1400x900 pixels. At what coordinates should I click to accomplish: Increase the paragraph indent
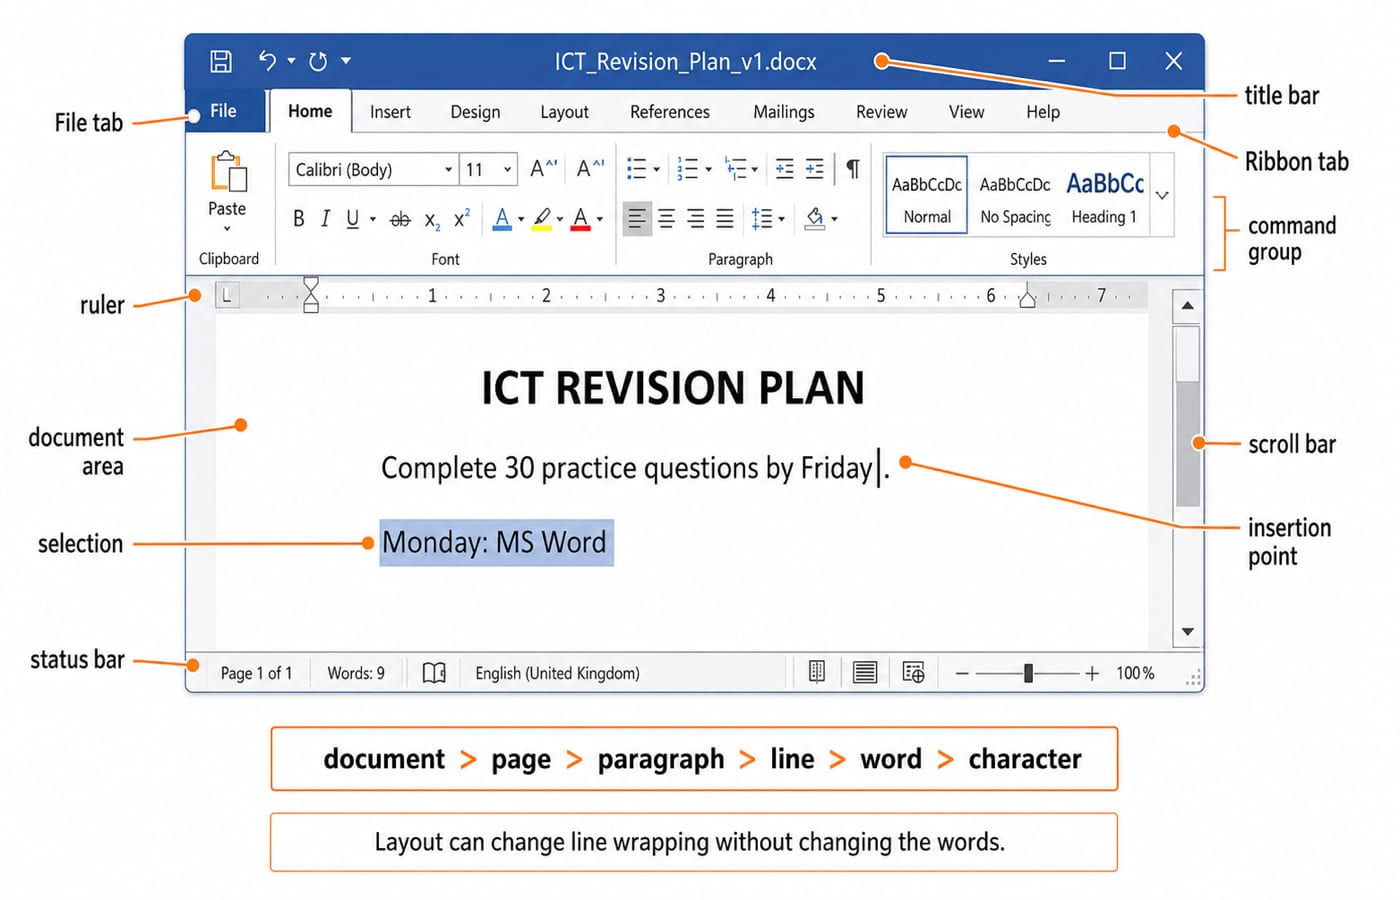pyautogui.click(x=815, y=169)
